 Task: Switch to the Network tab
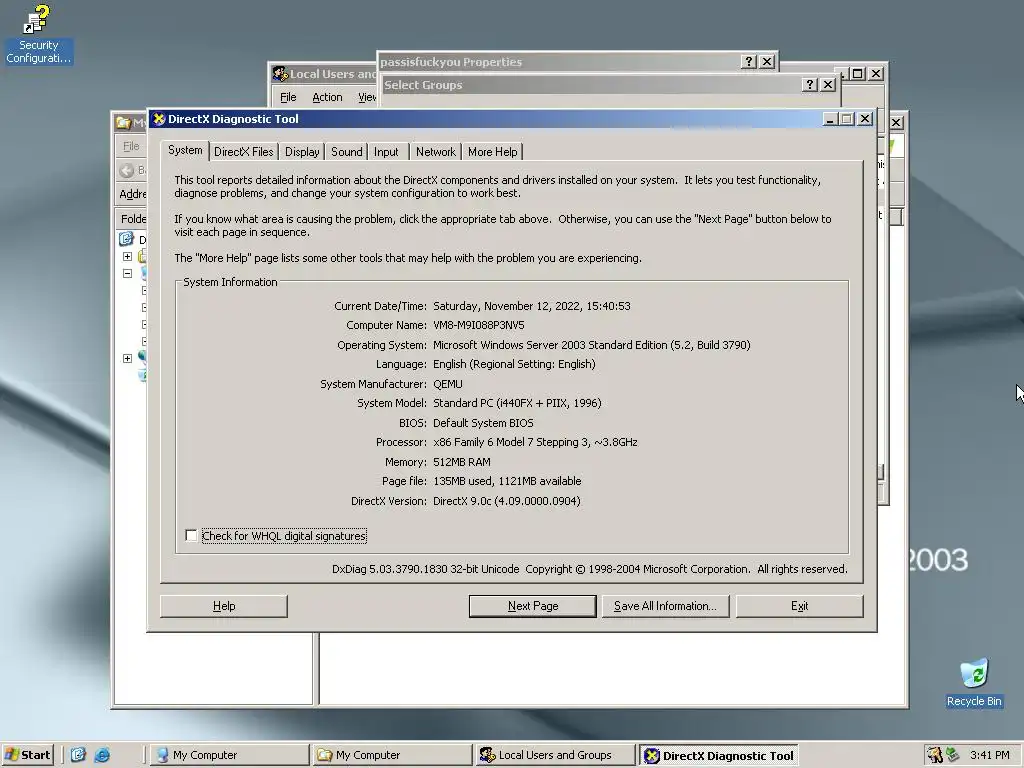[436, 152]
